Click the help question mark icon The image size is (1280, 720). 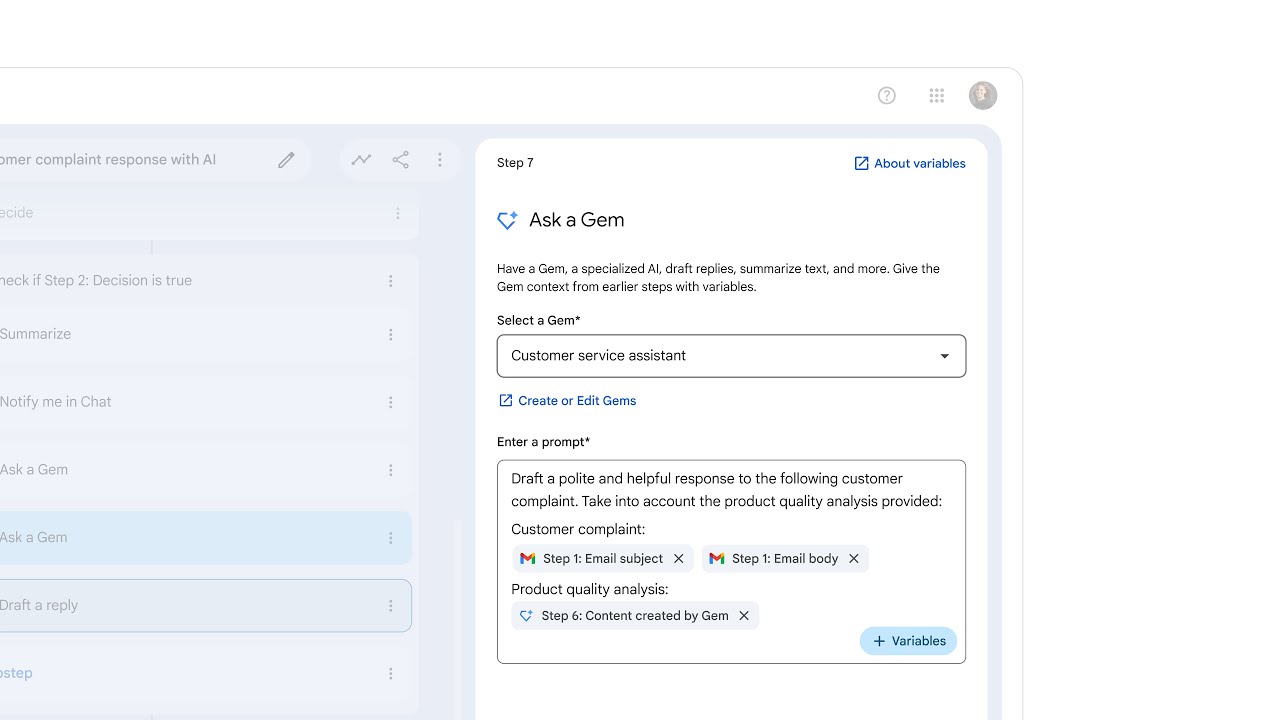tap(886, 96)
